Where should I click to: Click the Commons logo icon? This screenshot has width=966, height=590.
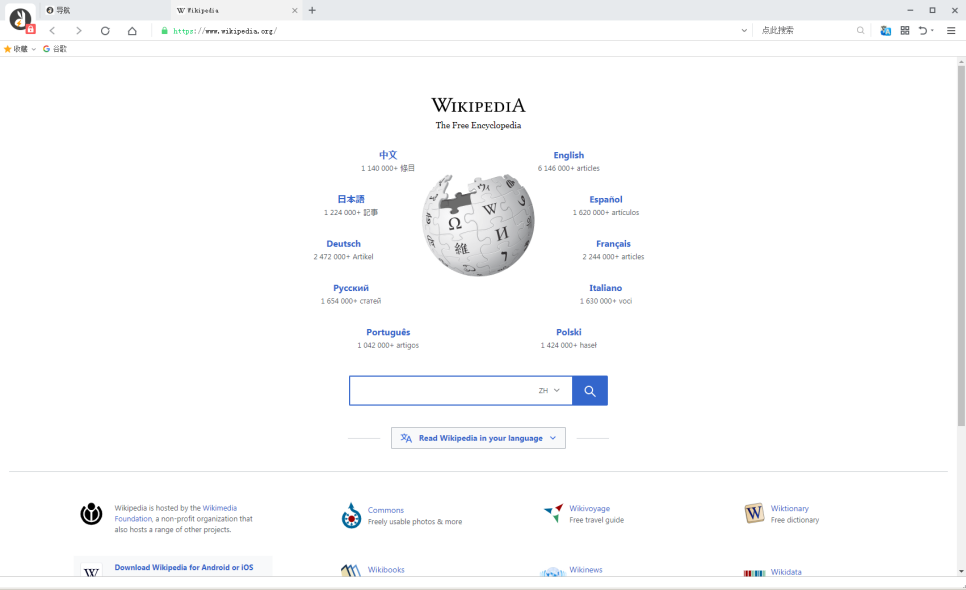pos(351,515)
